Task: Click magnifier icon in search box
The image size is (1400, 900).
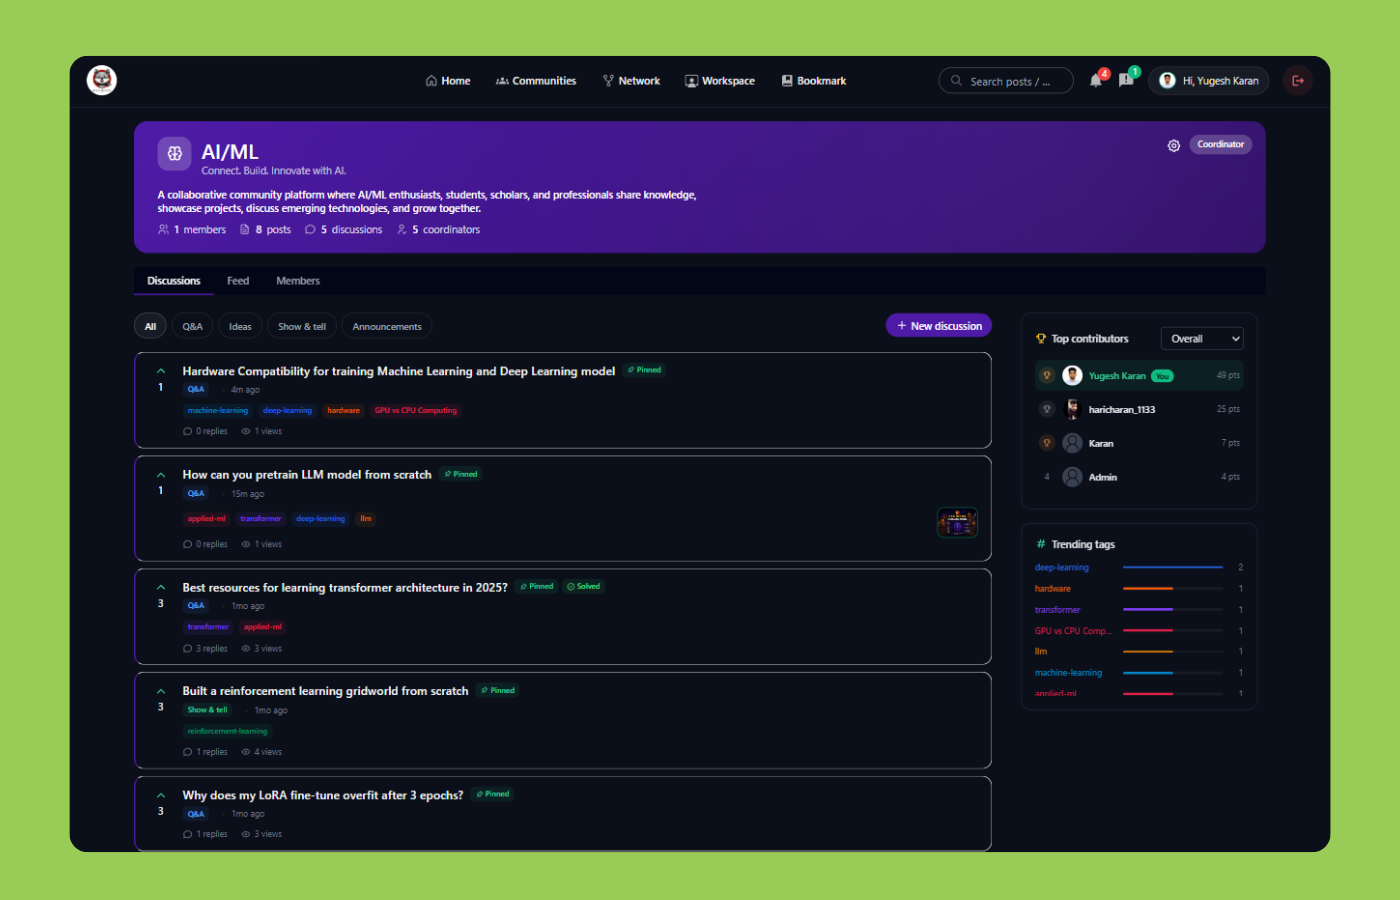Action: tap(957, 81)
